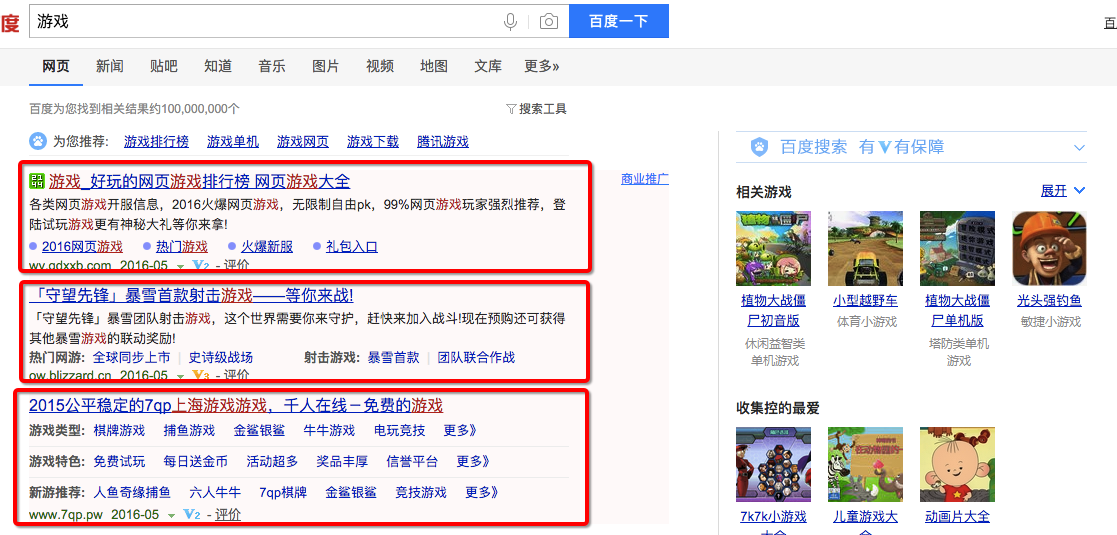Open the 史诗级战场 link
Screen dimensions: 1117x535
(221, 357)
